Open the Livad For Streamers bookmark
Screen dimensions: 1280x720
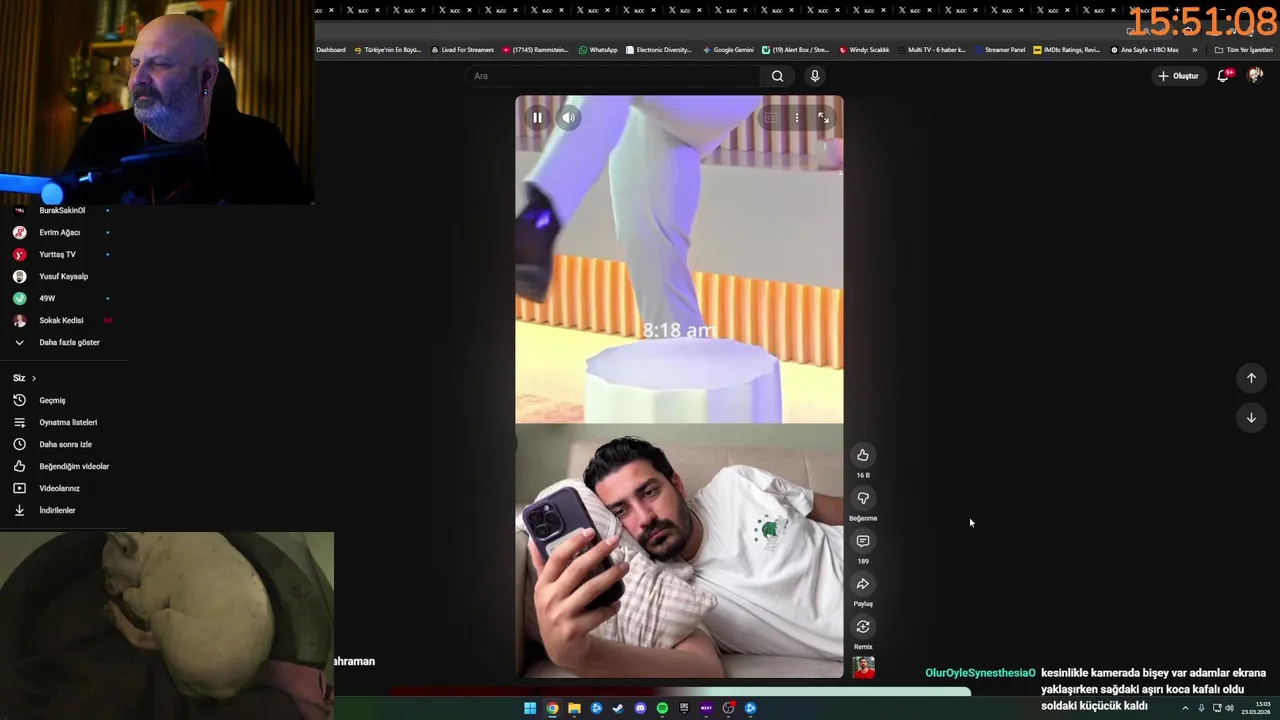coord(462,50)
